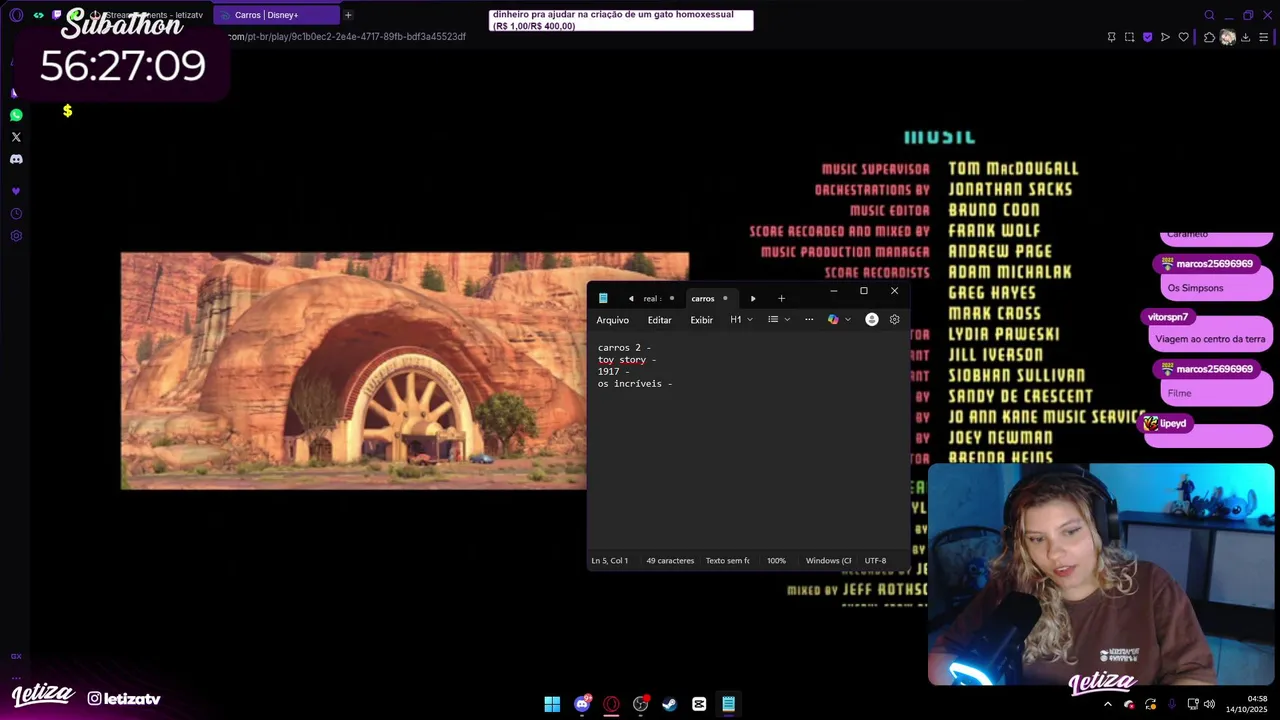Open the browser extensions cube icon
The width and height of the screenshot is (1280, 720).
[1209, 37]
